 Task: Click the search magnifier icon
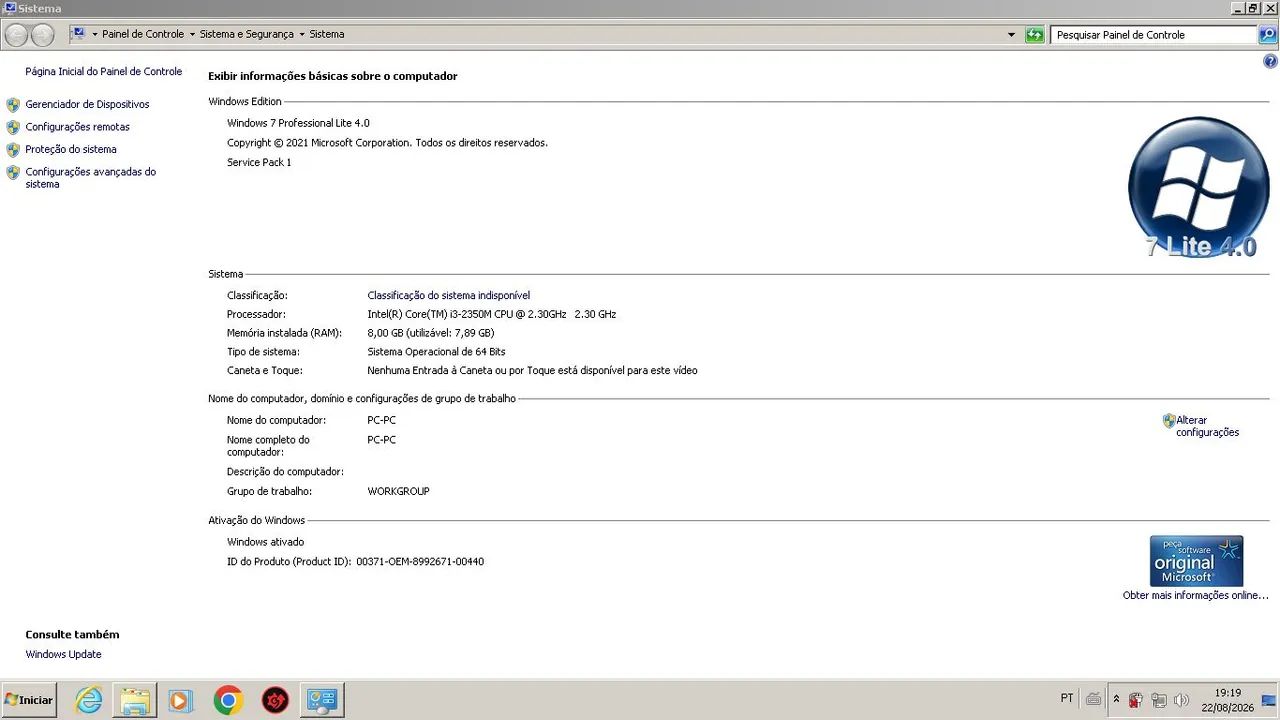tap(1267, 35)
